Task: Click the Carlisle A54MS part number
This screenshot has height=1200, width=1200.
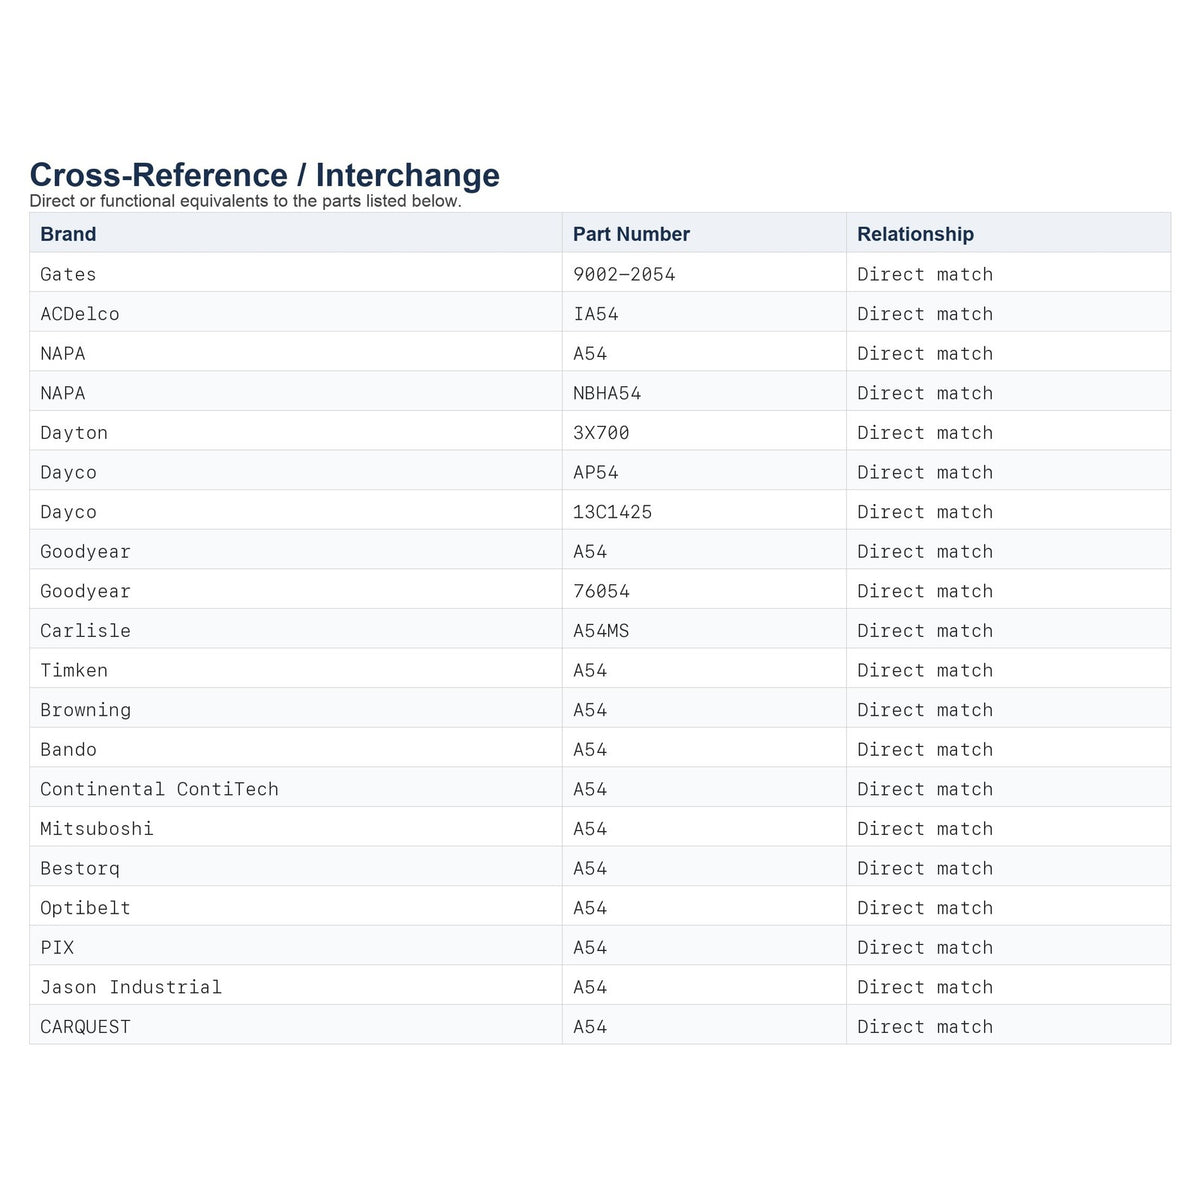Action: pyautogui.click(x=601, y=631)
